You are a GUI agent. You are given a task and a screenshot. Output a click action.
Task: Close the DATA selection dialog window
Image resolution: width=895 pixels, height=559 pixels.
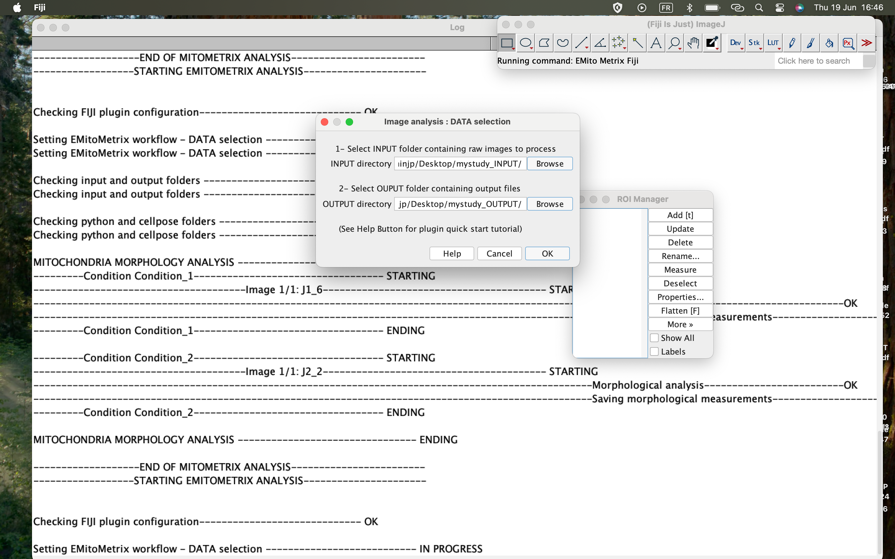(325, 122)
